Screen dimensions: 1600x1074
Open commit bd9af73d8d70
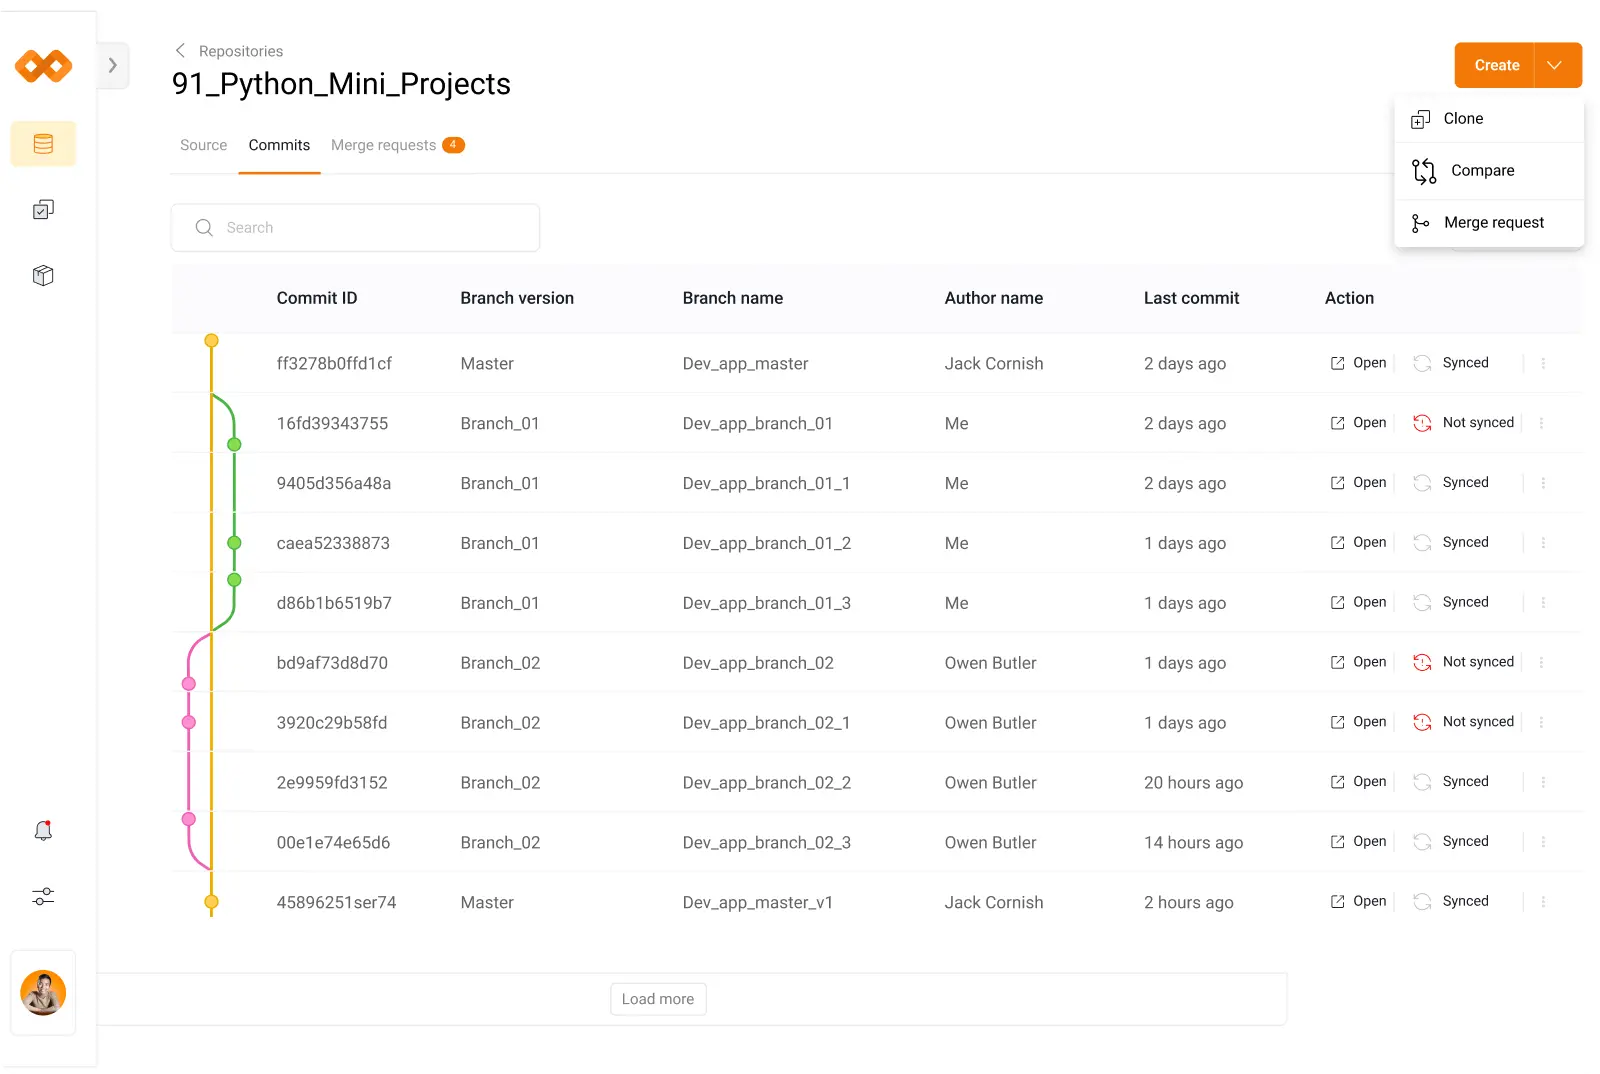(x=1358, y=662)
